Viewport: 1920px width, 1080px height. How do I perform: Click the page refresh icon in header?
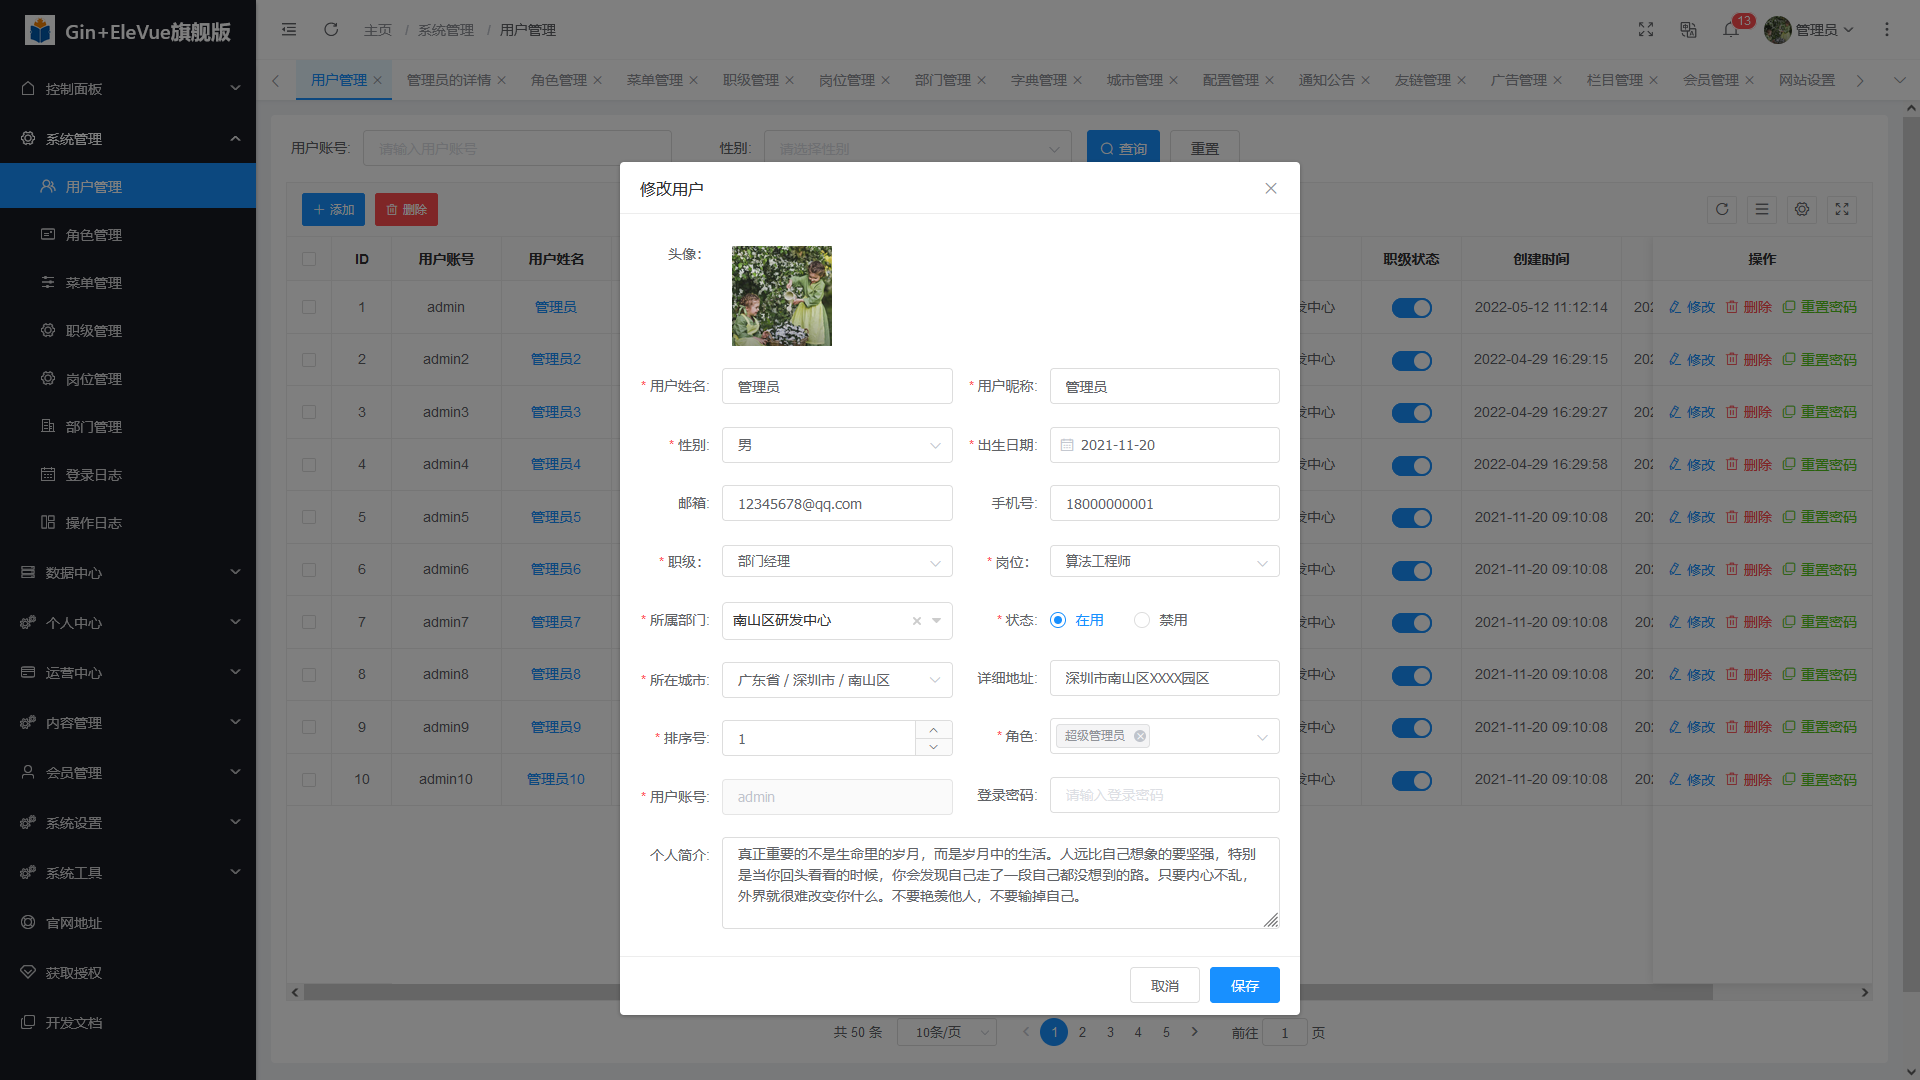pyautogui.click(x=331, y=30)
